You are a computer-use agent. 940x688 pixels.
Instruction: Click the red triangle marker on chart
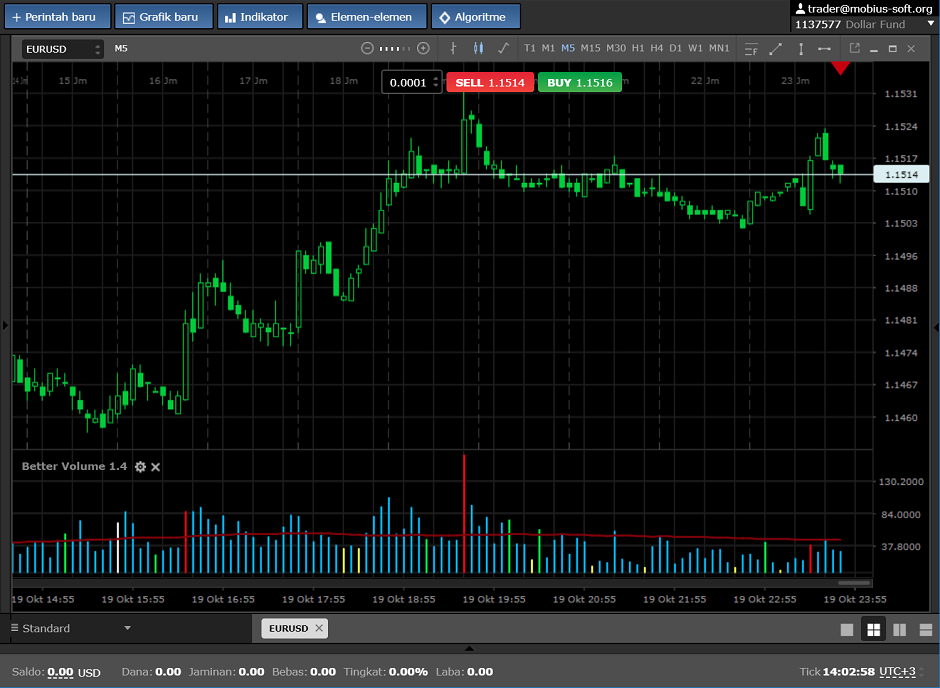pos(840,68)
